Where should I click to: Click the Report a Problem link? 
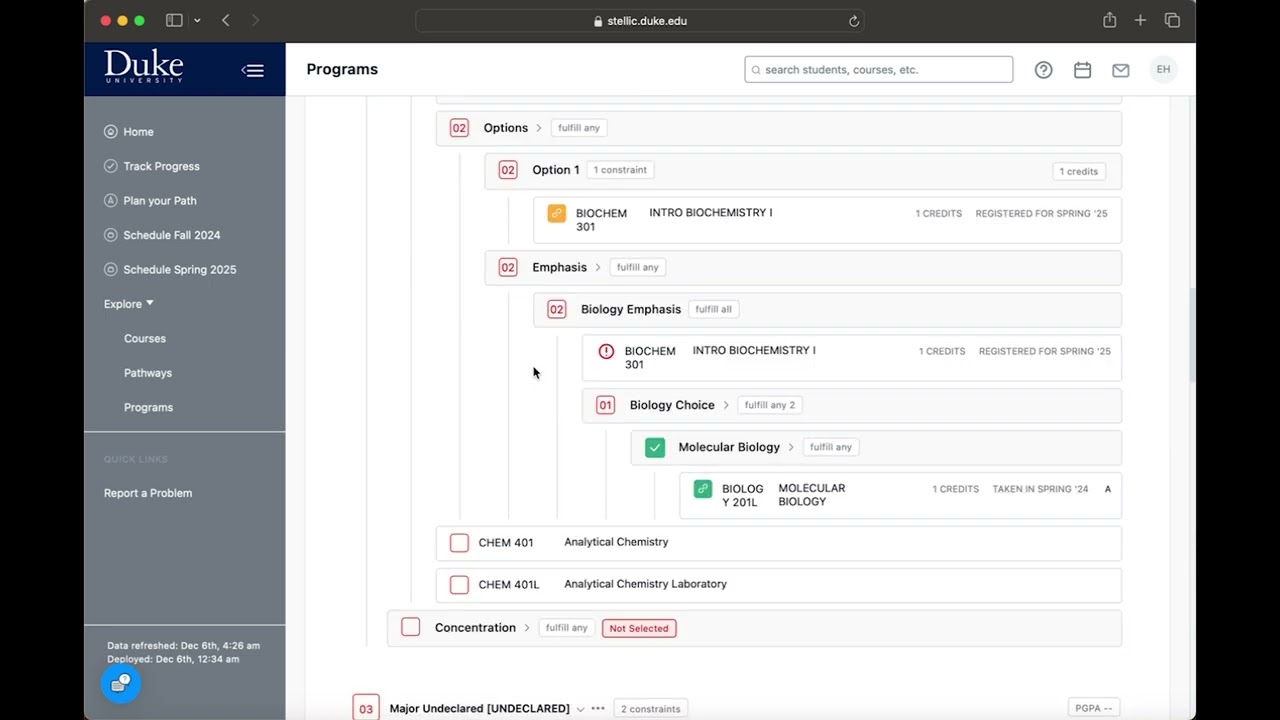coord(148,493)
